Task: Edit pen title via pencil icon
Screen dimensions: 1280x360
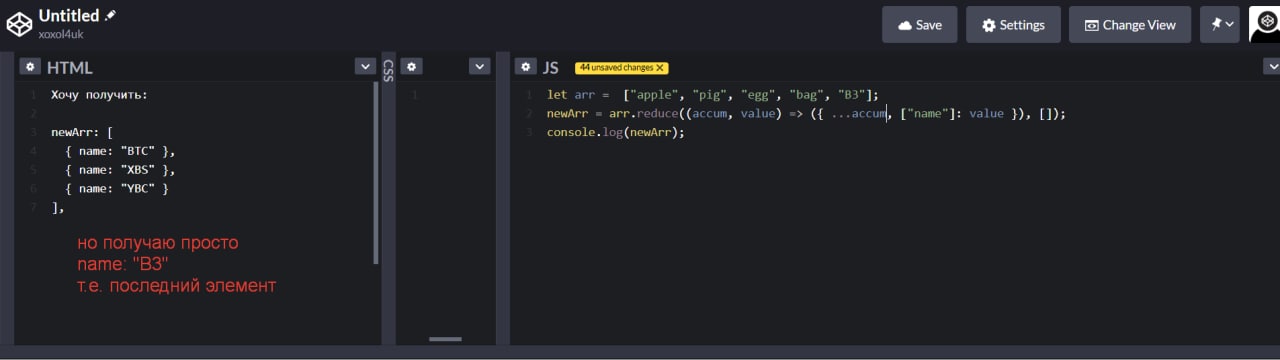Action: click(x=110, y=15)
